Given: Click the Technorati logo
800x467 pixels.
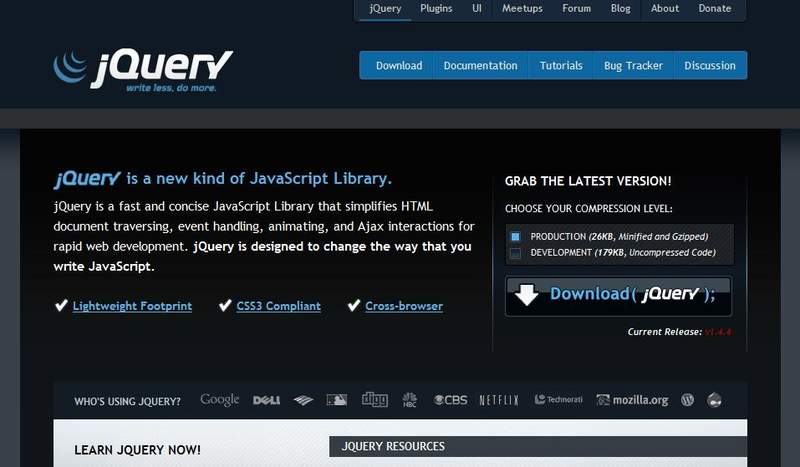Looking at the screenshot, I should point(558,400).
